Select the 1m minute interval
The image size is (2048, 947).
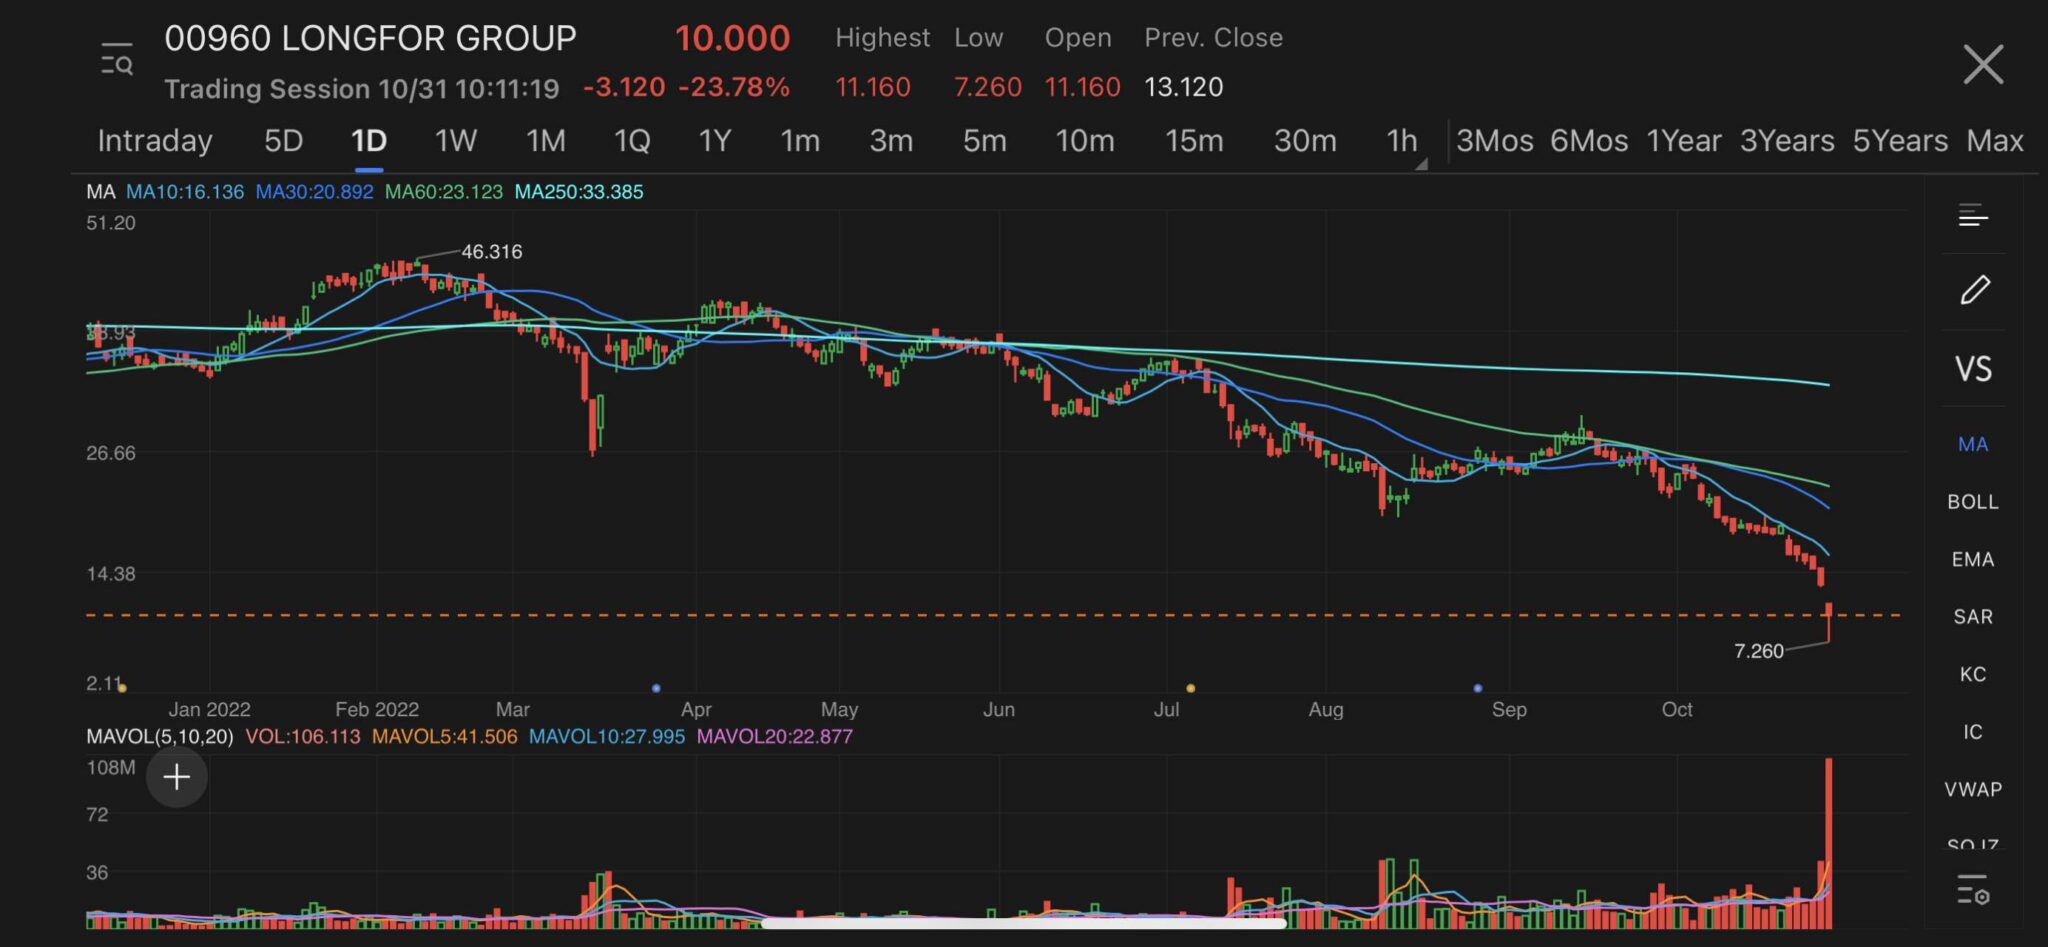[800, 141]
